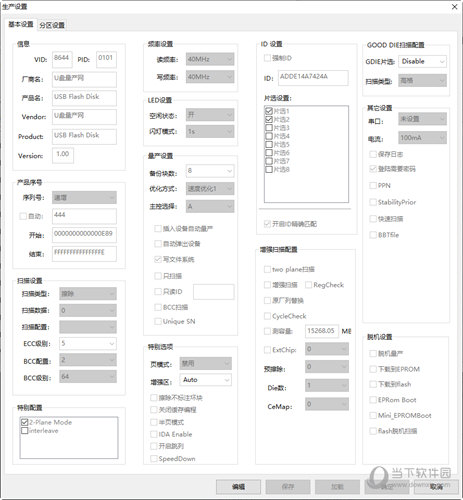Enable the Unique SN checkbox
463x500 pixels.
(x=158, y=321)
